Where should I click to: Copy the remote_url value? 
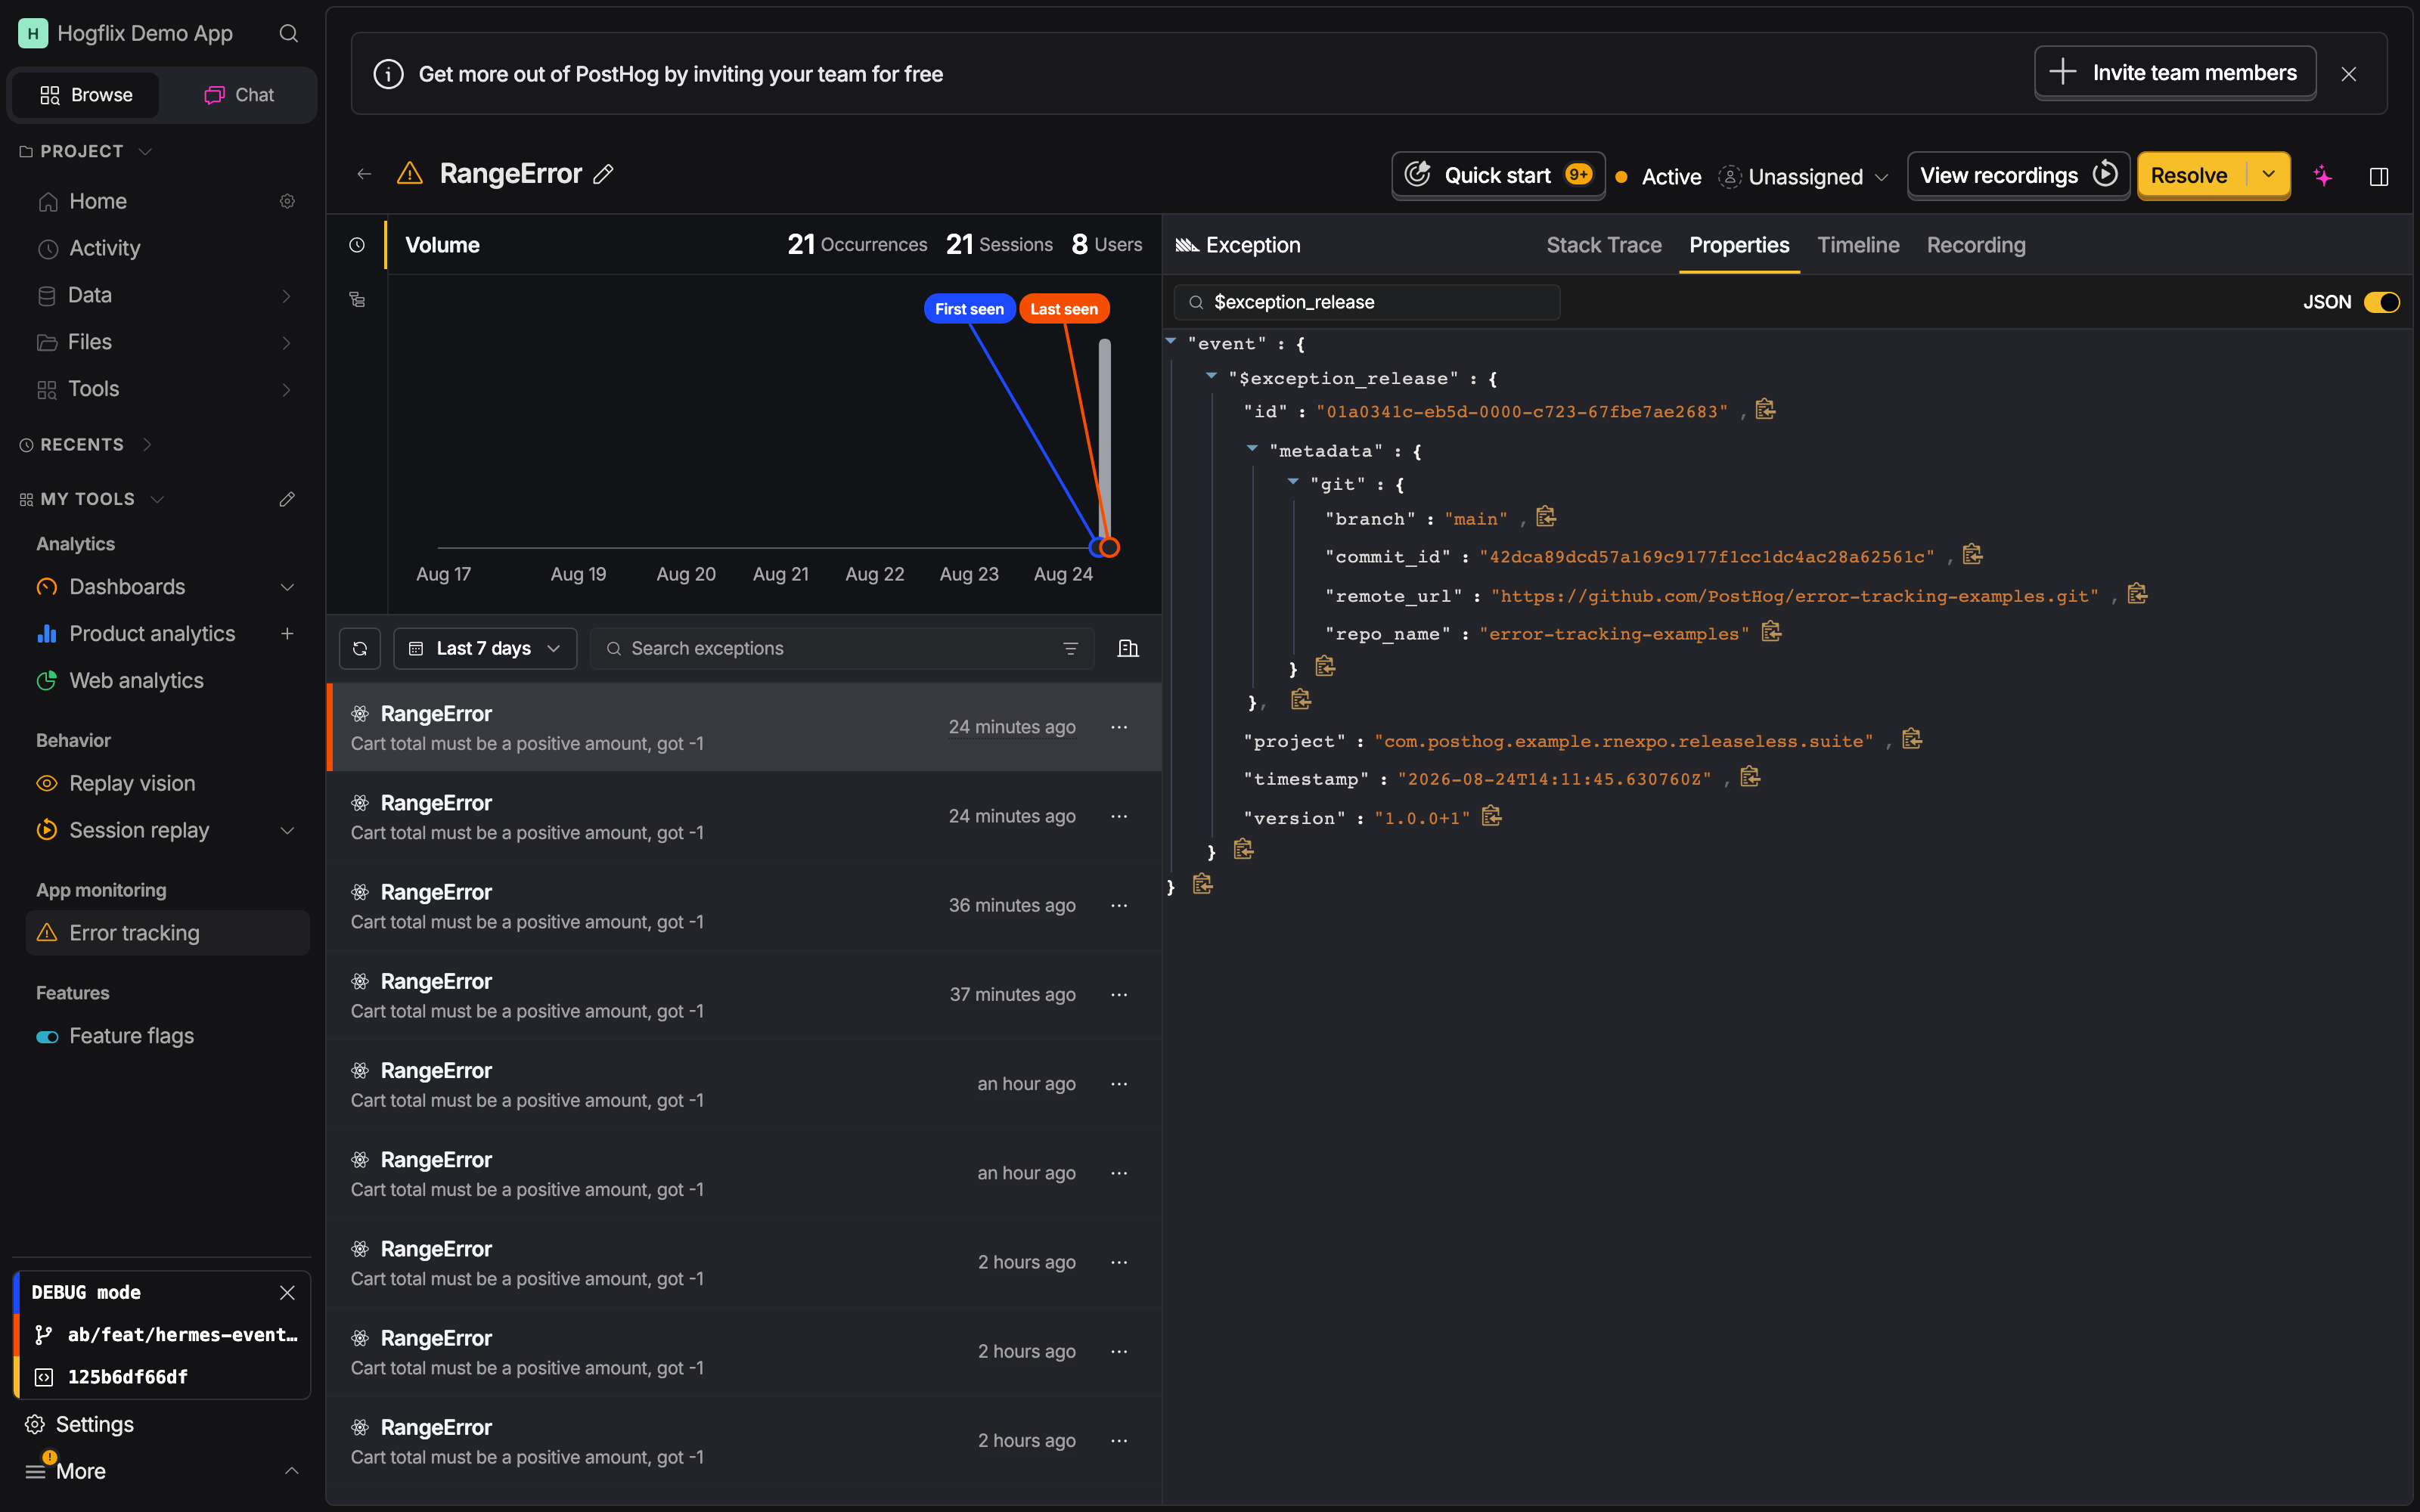(2137, 594)
